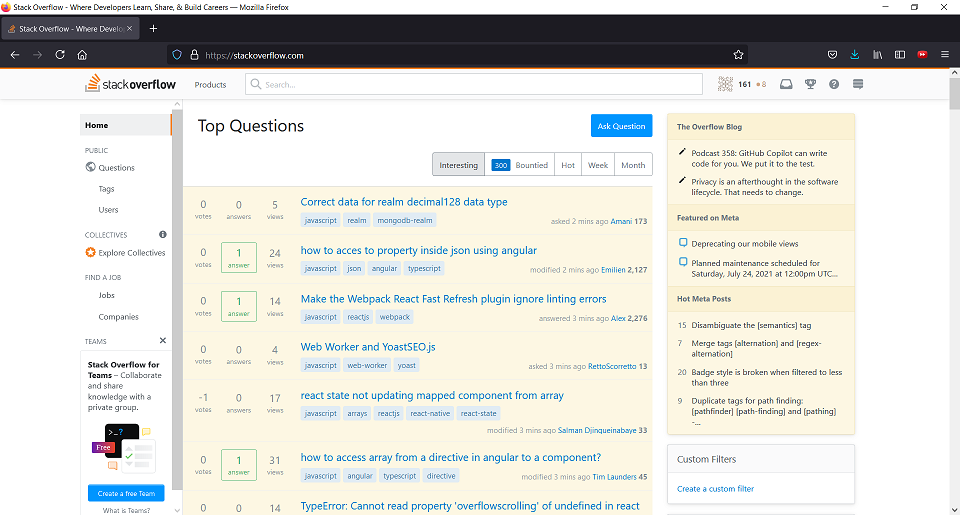Click the react-native tag

430,413
